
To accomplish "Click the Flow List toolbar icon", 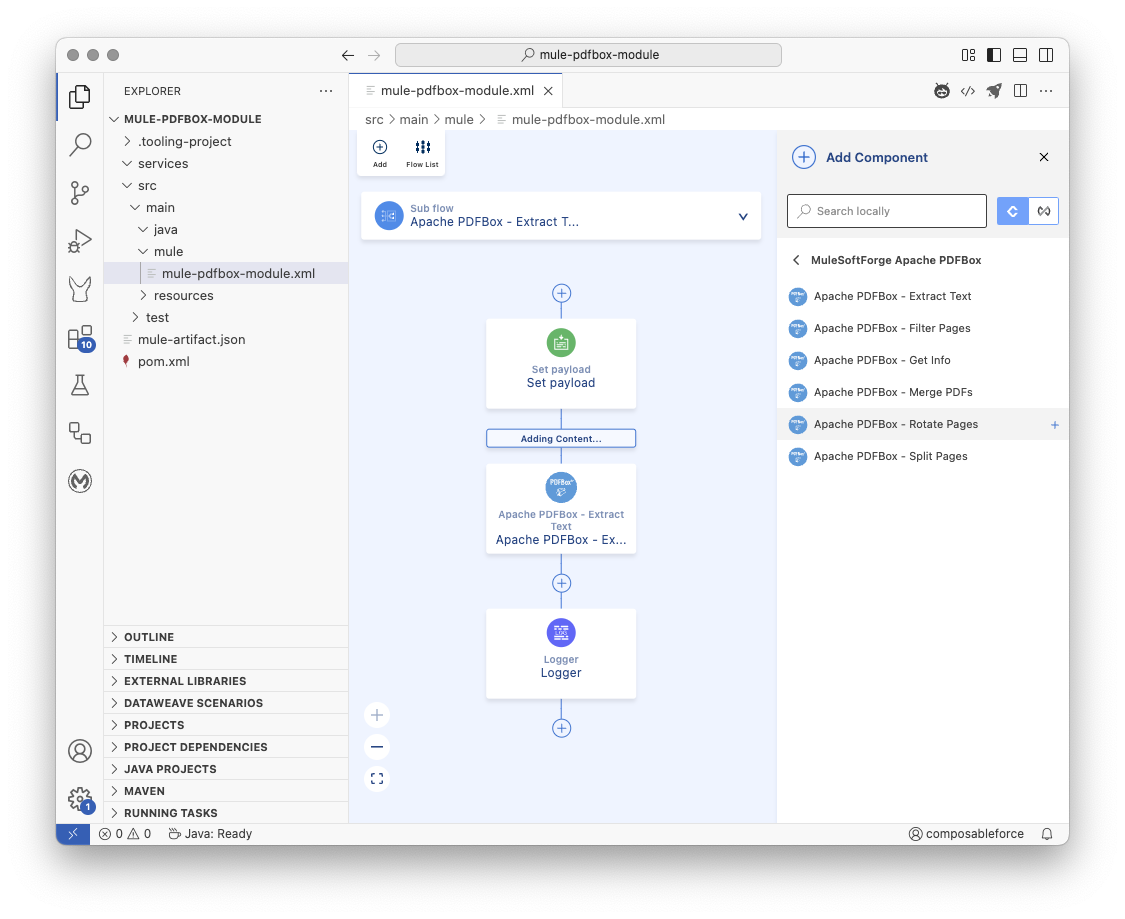I will 422,153.
